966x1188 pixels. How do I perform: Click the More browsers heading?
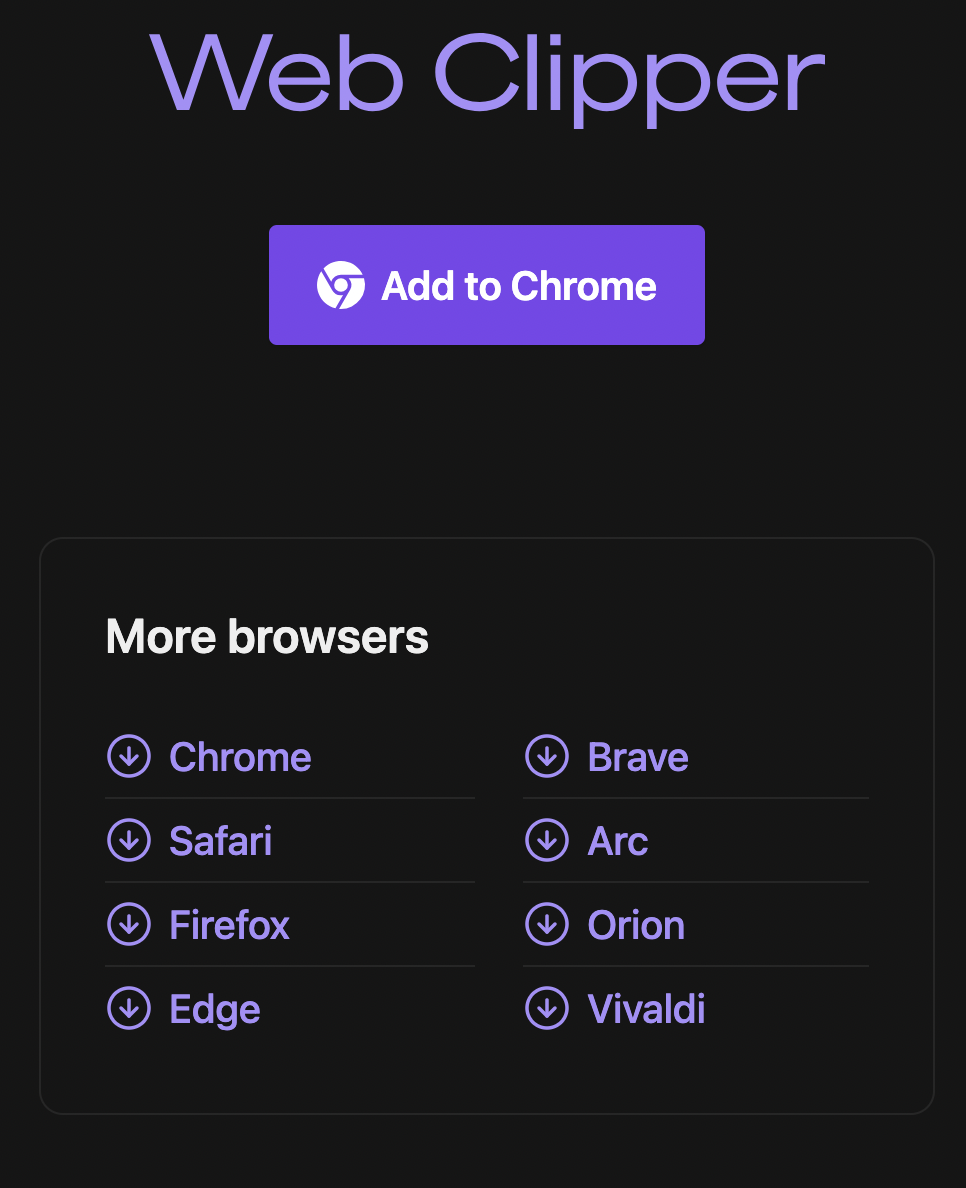[x=266, y=636]
